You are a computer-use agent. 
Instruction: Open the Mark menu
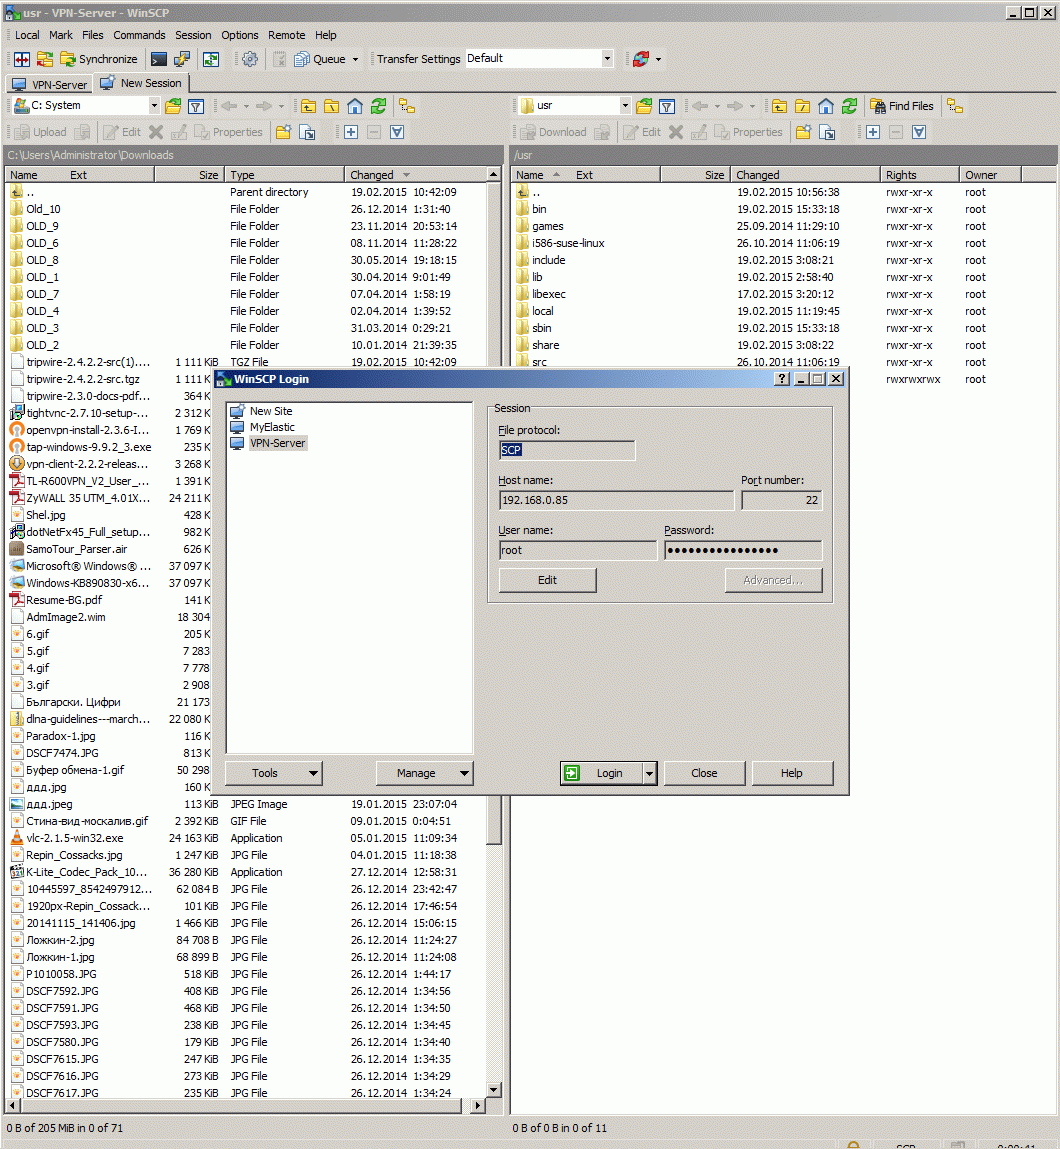pos(61,35)
